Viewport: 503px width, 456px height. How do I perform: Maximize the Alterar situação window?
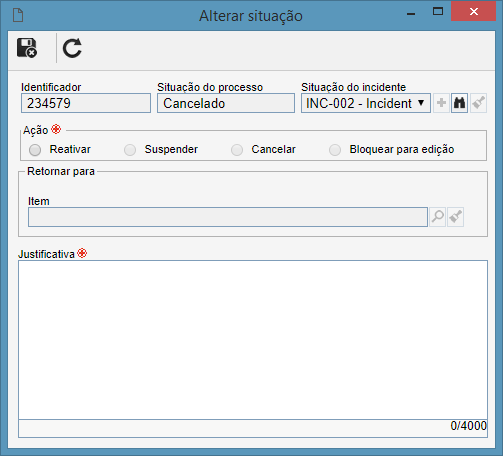pyautogui.click(x=438, y=12)
